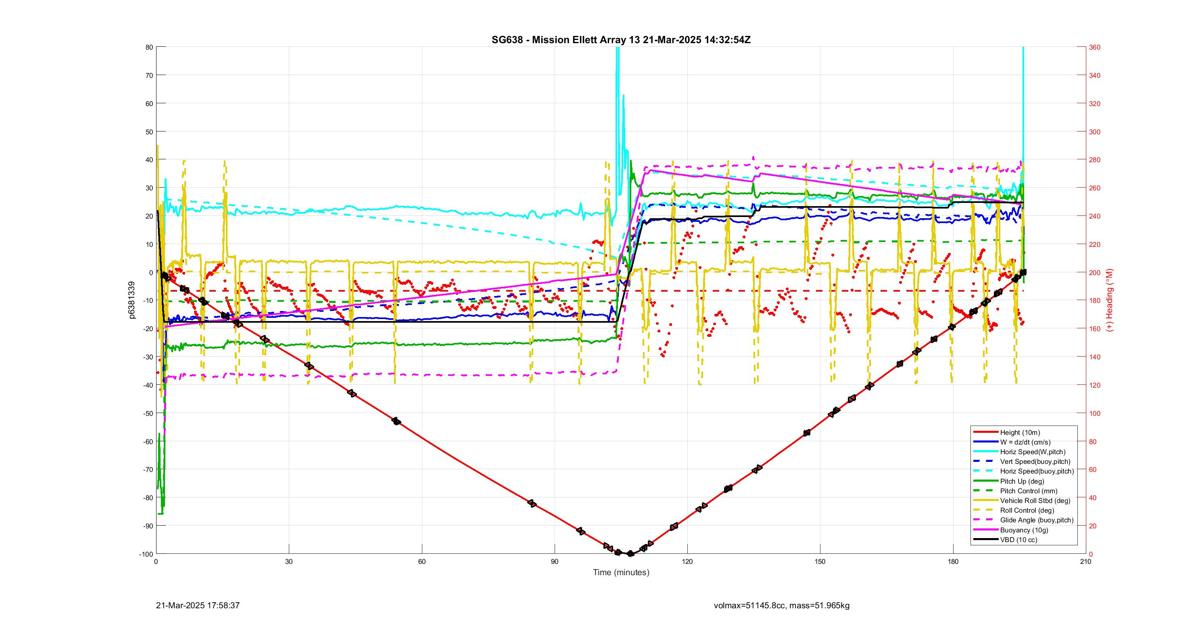Screen dimensions: 1200x622
Task: Click the deepest dive marker at bottom apex
Action: [x=629, y=553]
